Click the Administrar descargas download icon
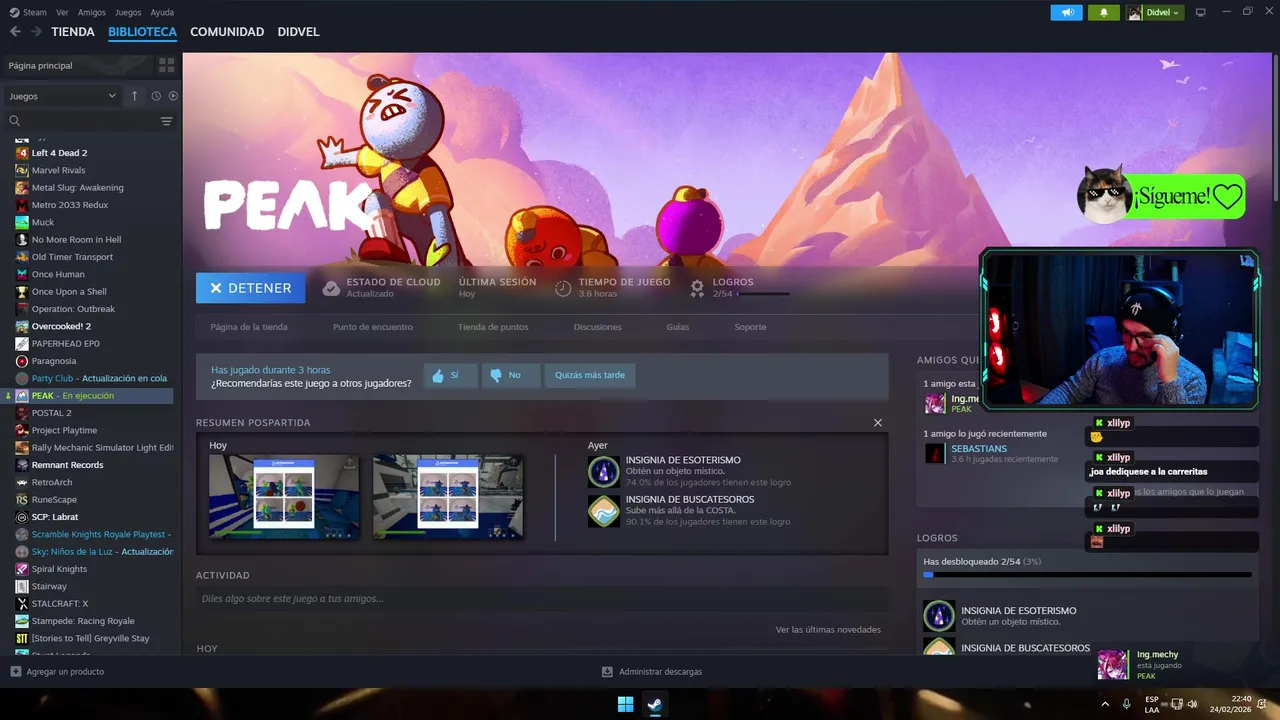1280x720 pixels. (607, 672)
